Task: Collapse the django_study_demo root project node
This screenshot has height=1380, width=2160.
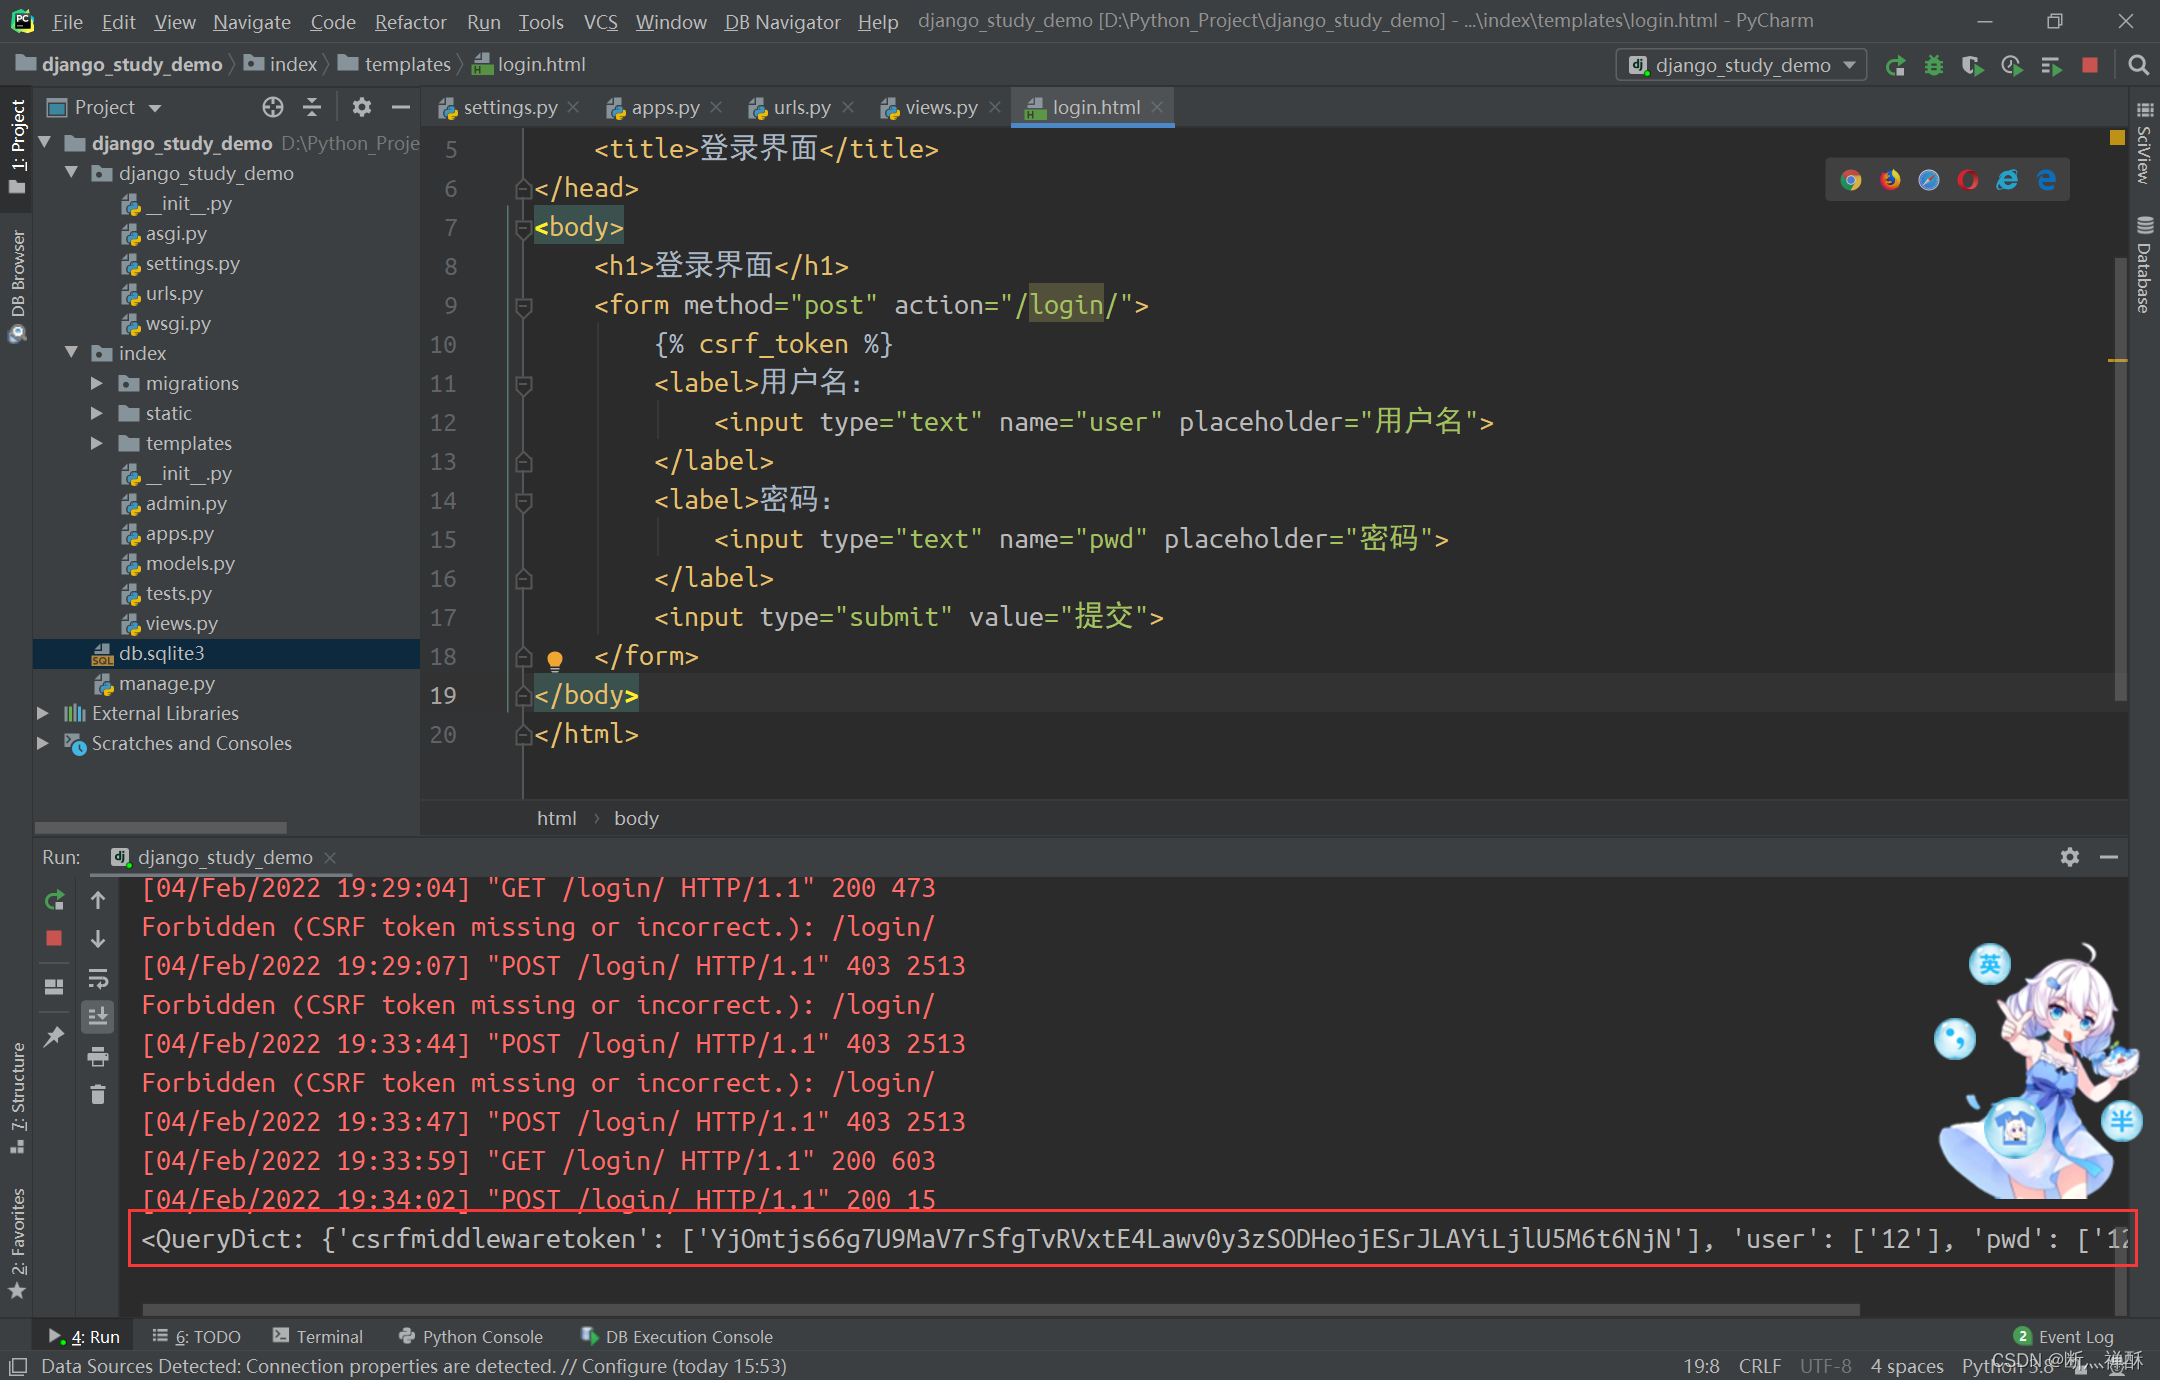Action: click(x=45, y=143)
